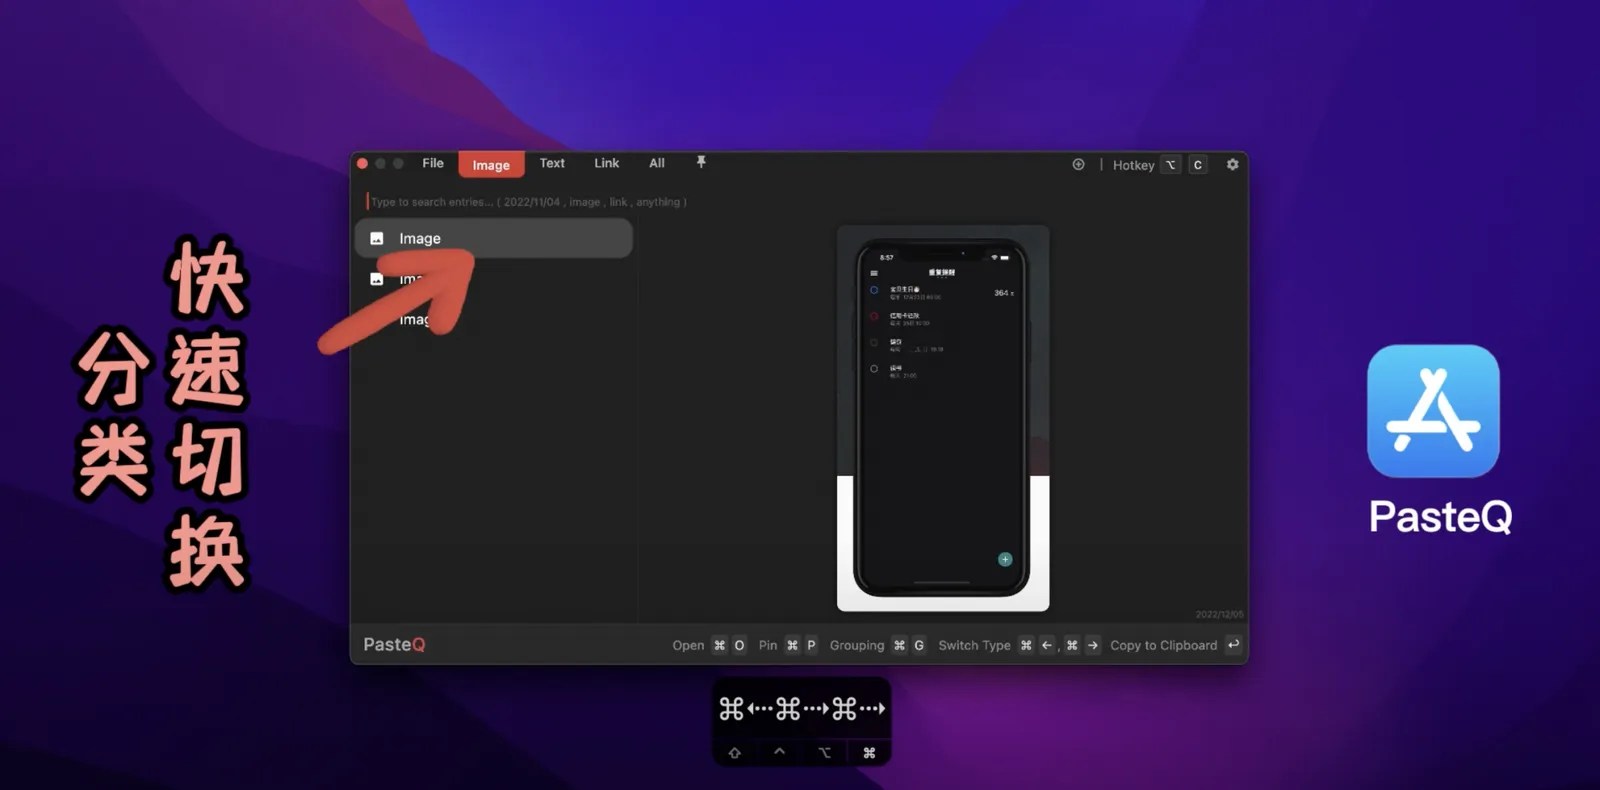Switch to the Text tab

552,163
